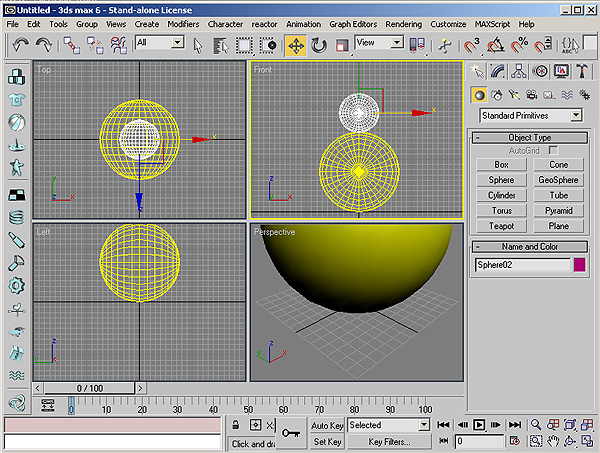Open the Hierarchy panel tab

(520, 70)
